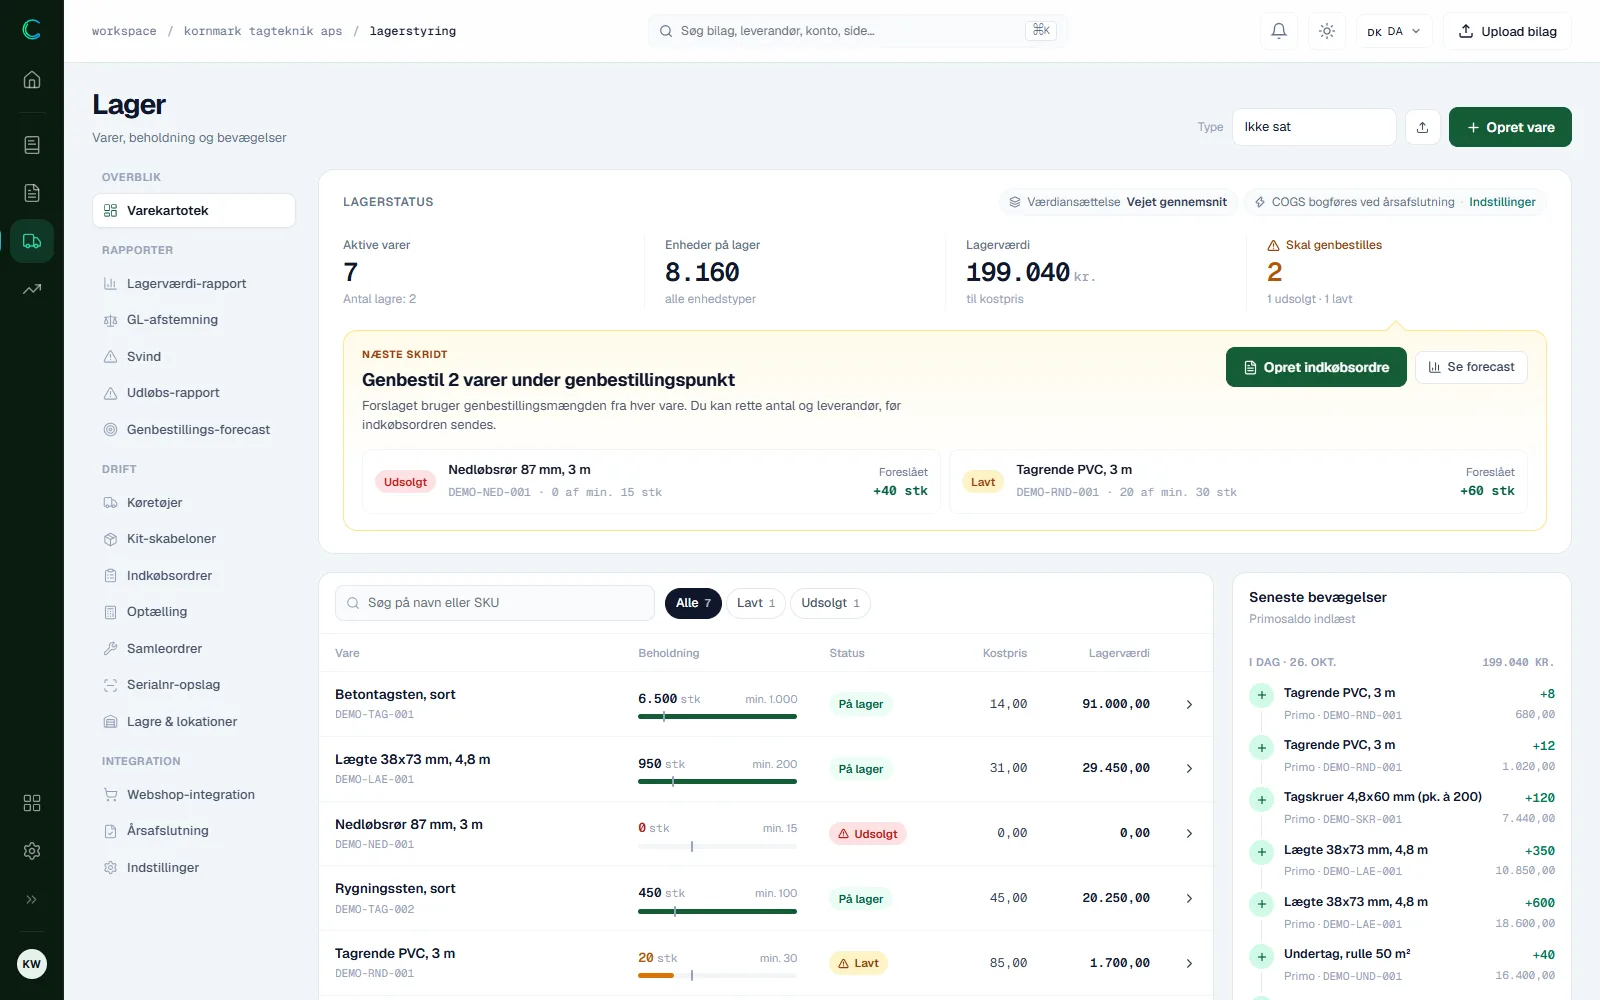Image resolution: width=1600 pixels, height=1000 pixels.
Task: Expand Rygningssten, sort row chevron
Action: pos(1189,899)
